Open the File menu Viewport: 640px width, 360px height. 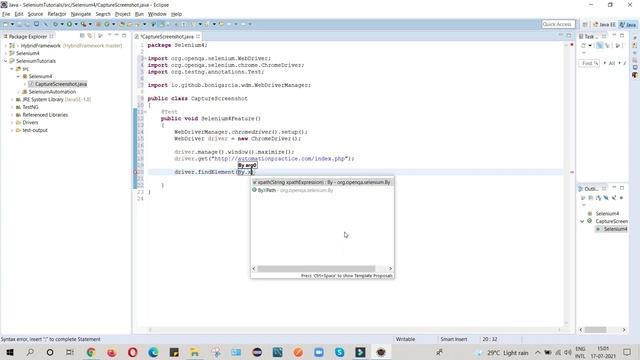[6, 14]
